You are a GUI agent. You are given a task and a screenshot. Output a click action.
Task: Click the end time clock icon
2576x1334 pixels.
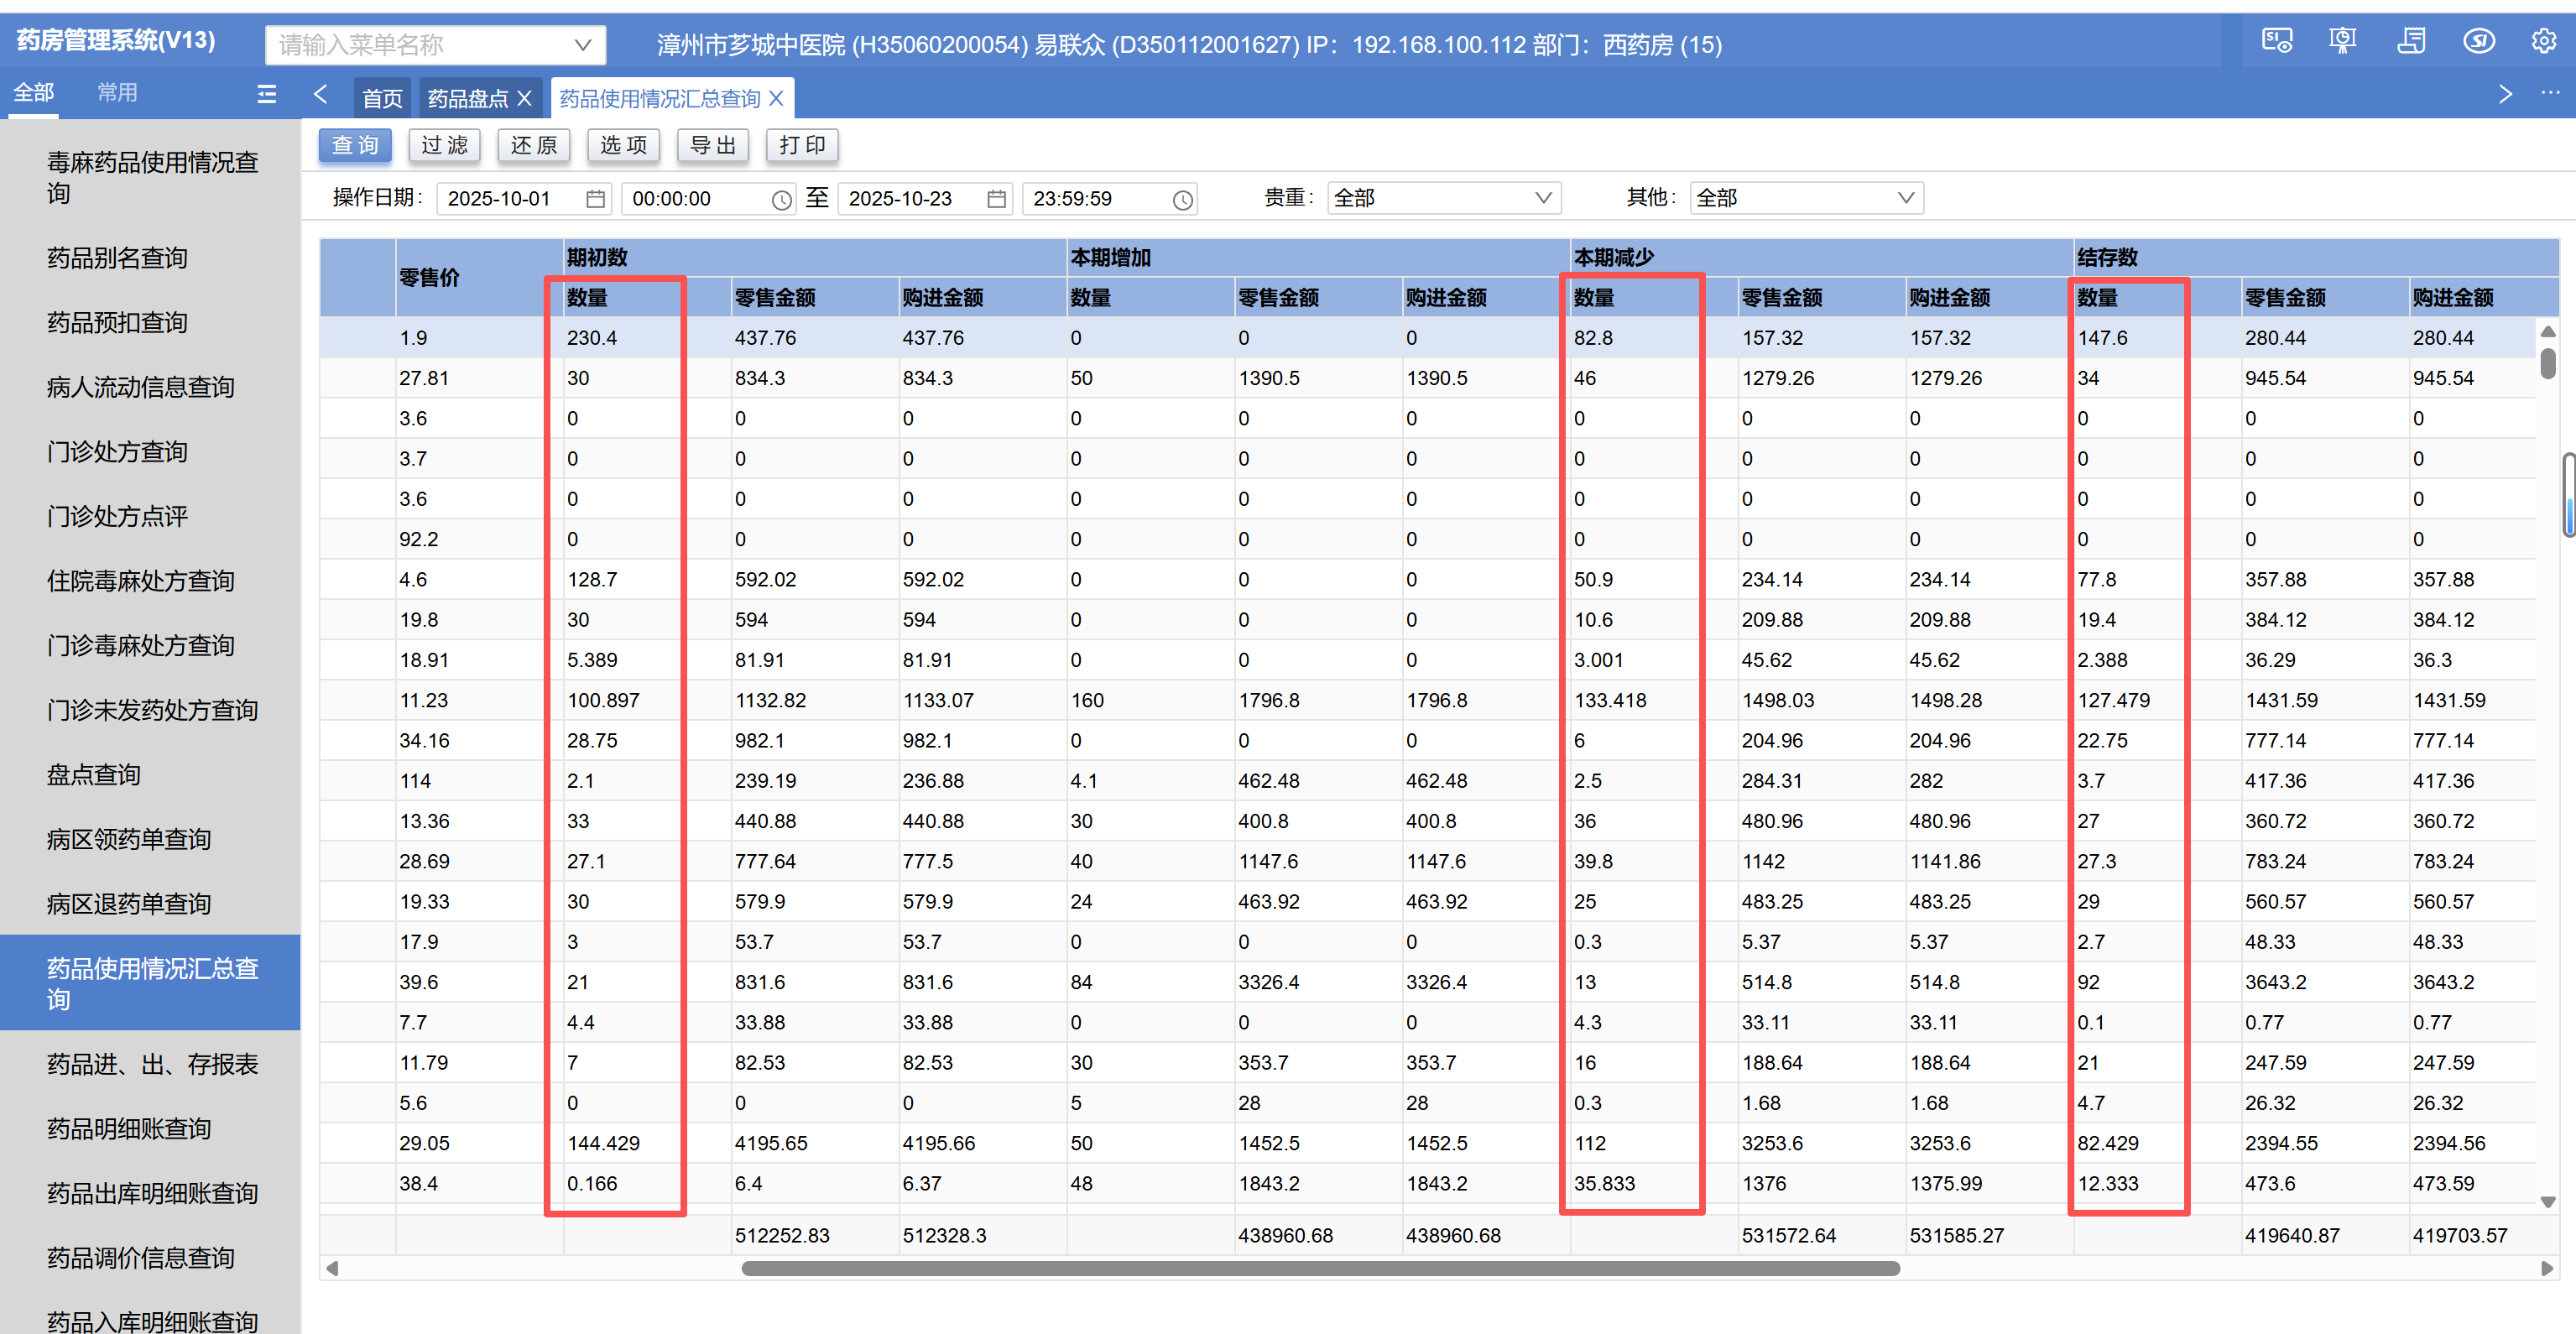[x=1182, y=200]
